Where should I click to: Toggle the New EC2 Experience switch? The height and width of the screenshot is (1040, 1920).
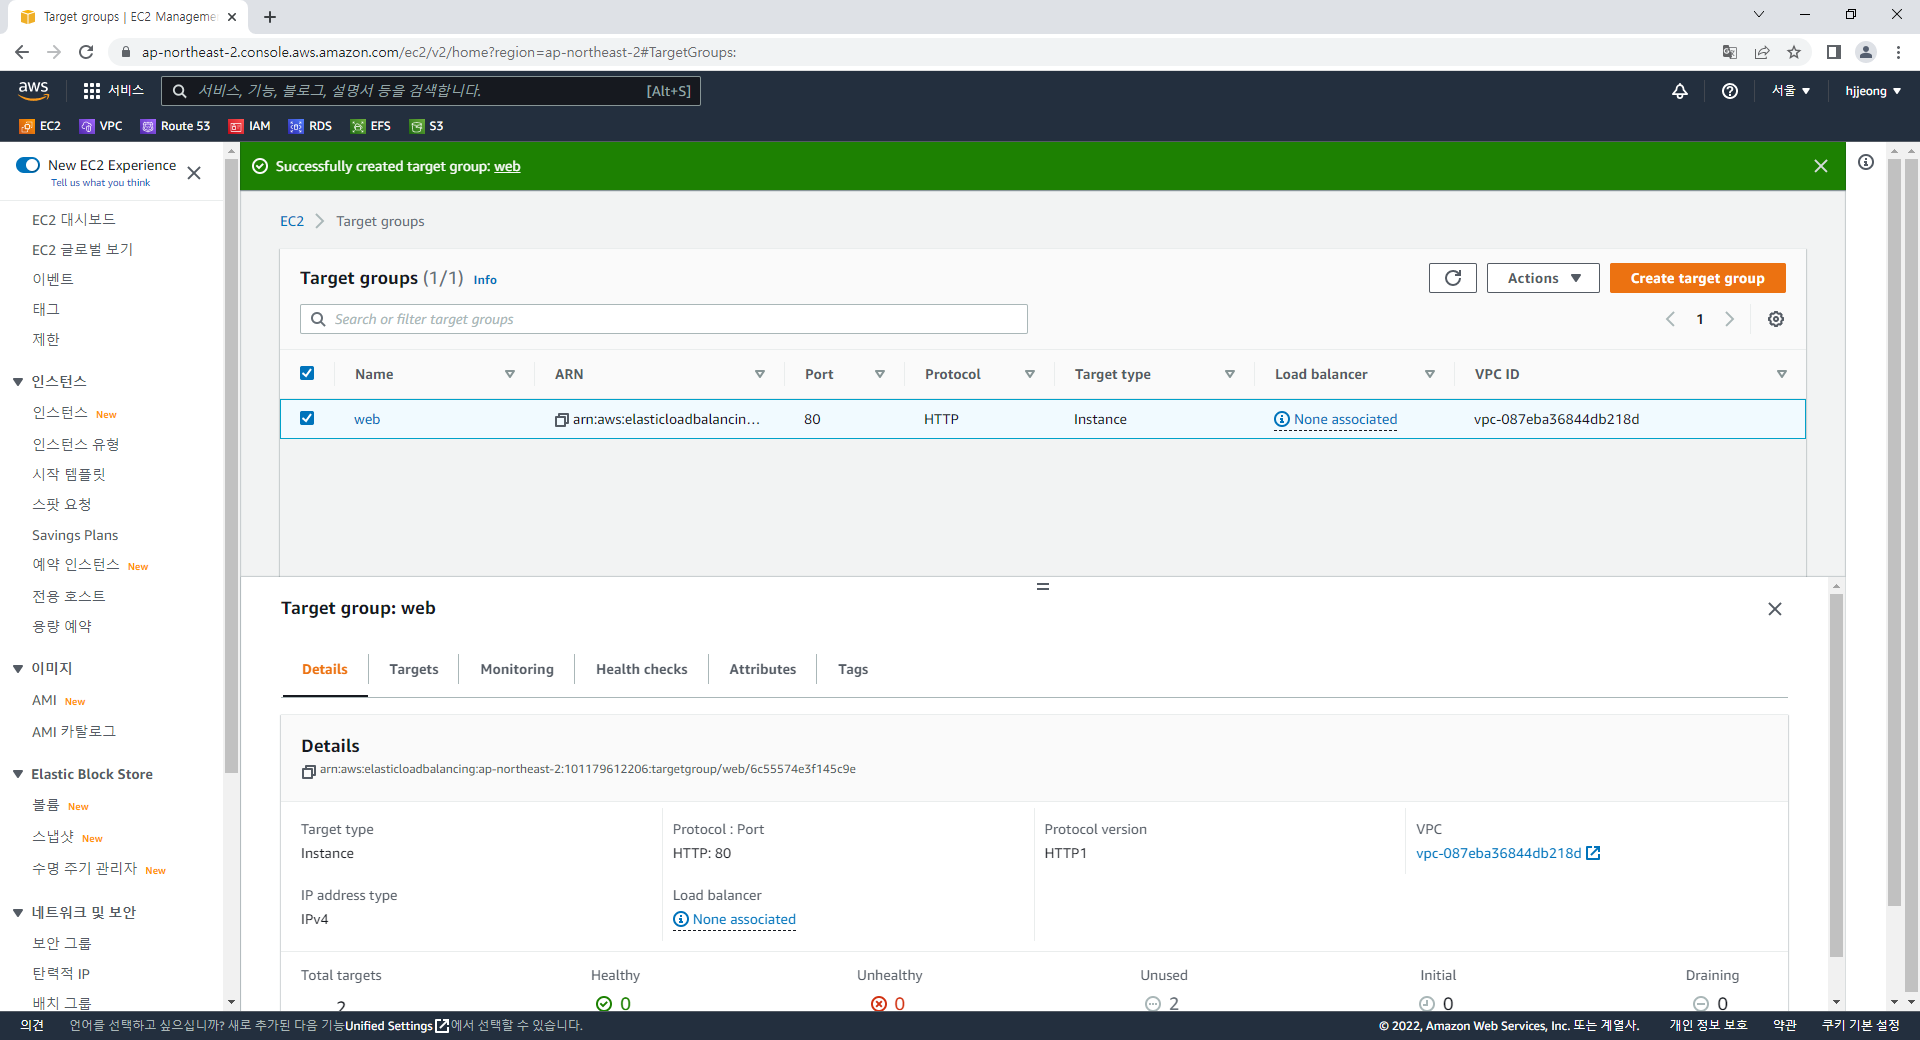coord(28,165)
